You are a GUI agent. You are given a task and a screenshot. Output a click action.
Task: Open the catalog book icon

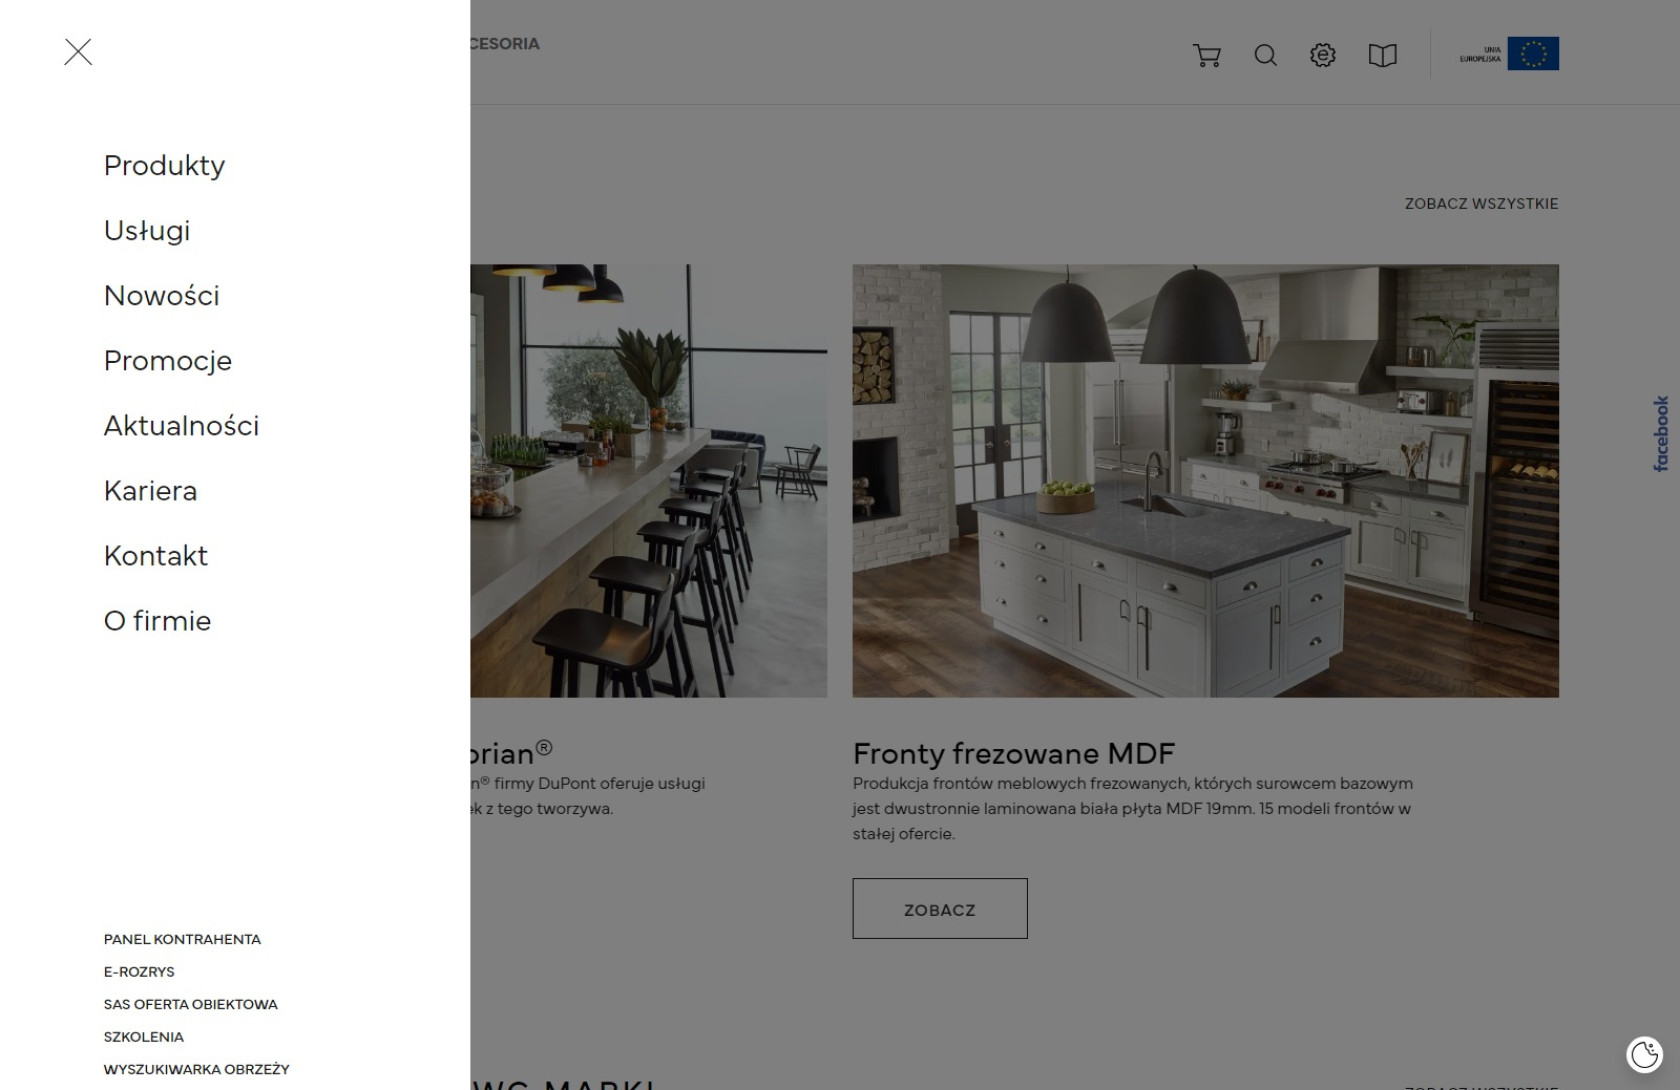click(1382, 55)
